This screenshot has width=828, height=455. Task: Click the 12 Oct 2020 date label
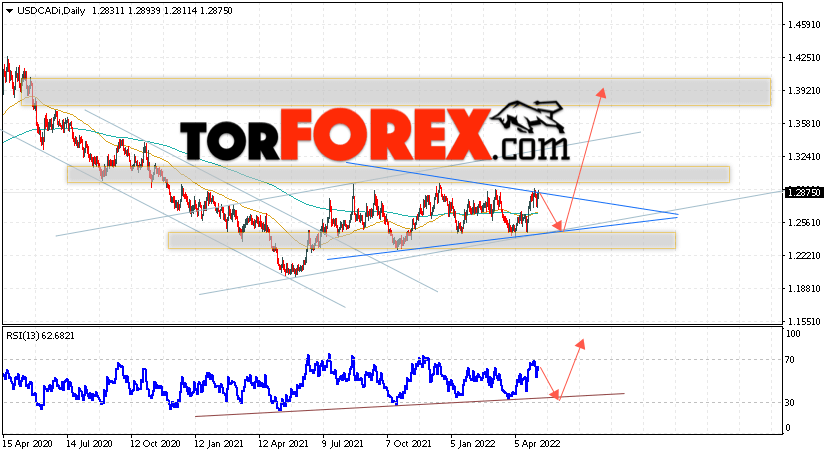[x=154, y=444]
